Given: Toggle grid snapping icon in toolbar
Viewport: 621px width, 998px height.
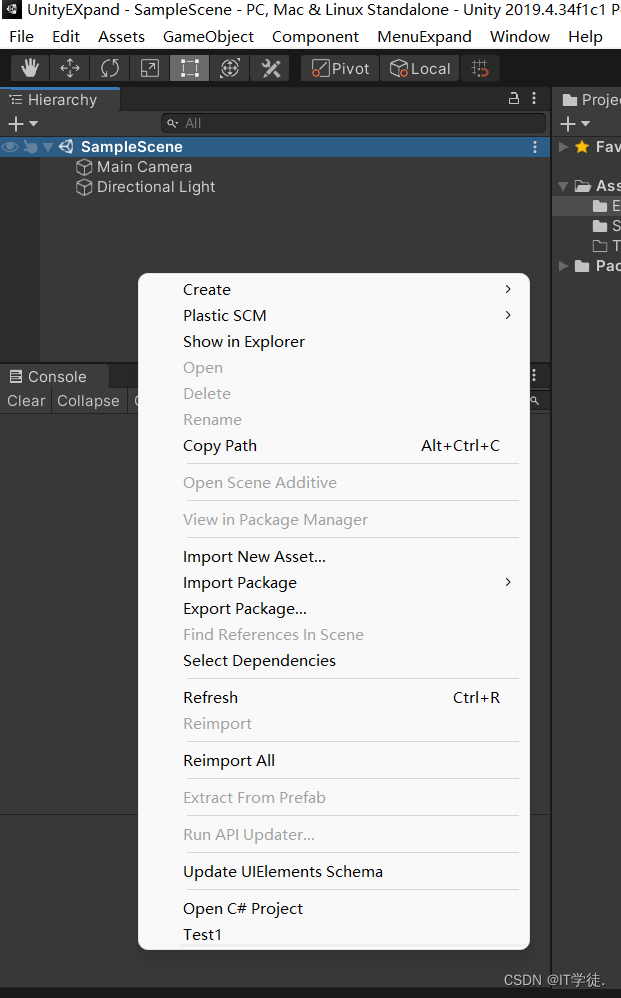Looking at the screenshot, I should tap(480, 69).
